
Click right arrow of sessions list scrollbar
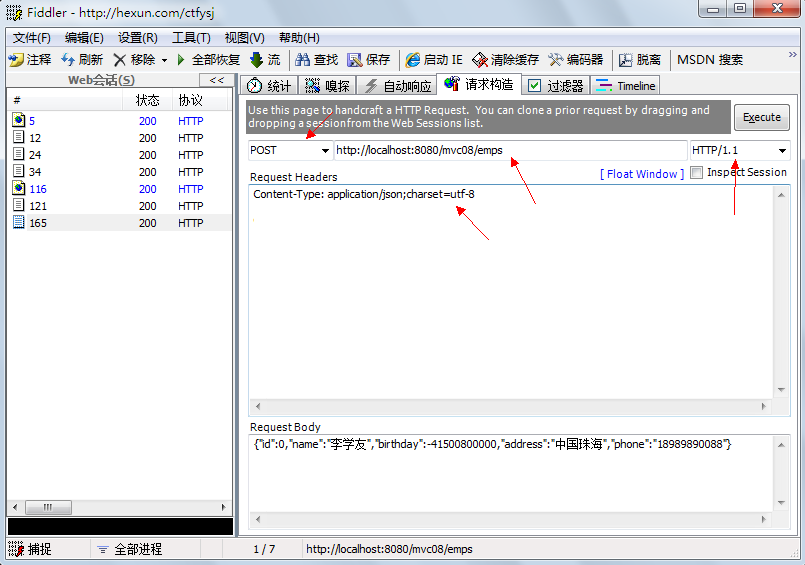click(x=223, y=508)
